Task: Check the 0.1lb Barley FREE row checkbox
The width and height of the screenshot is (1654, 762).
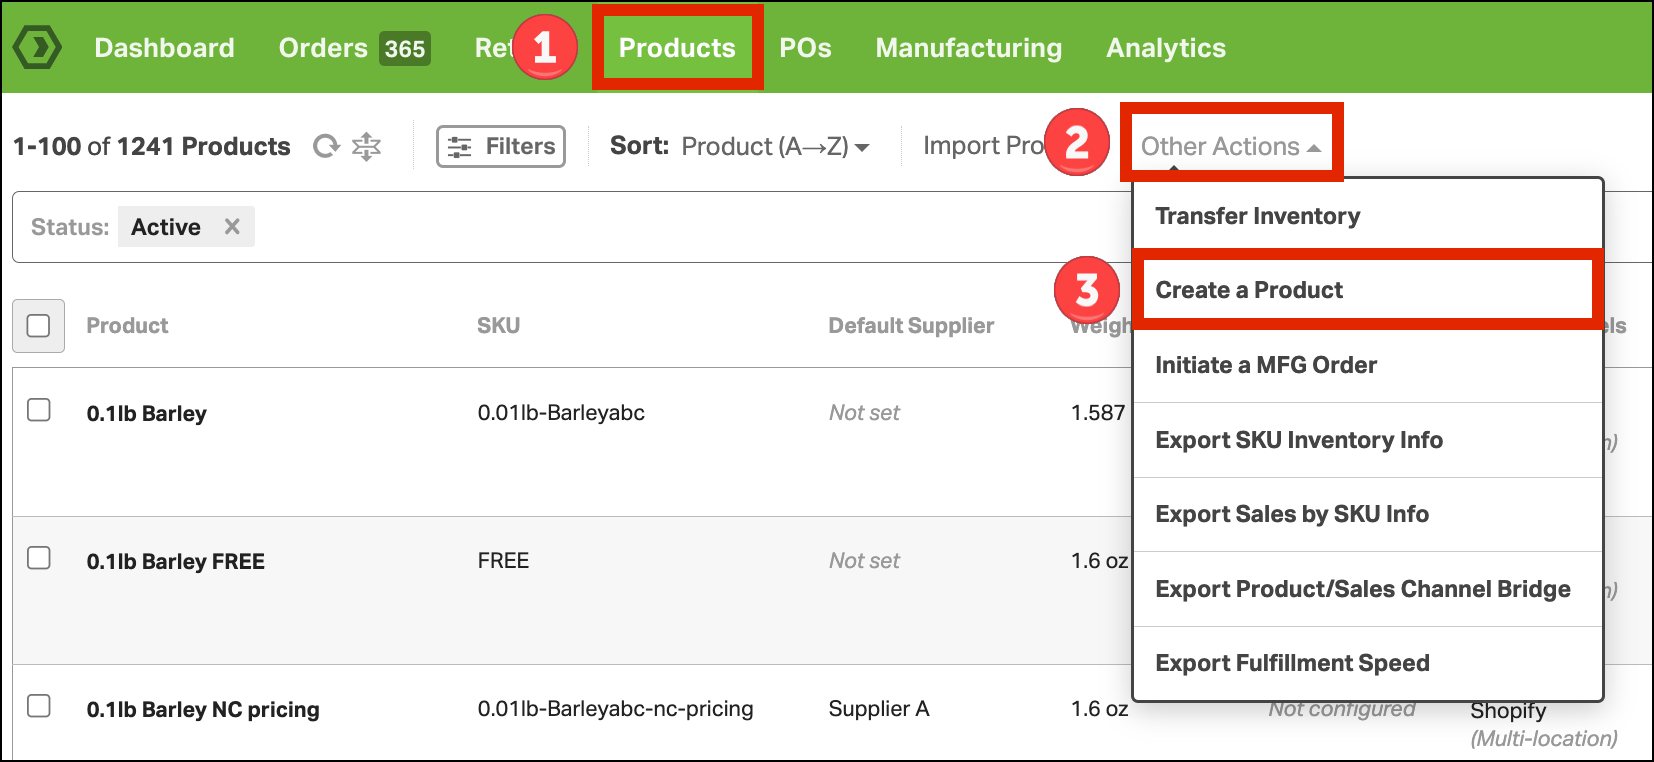Action: 39,558
